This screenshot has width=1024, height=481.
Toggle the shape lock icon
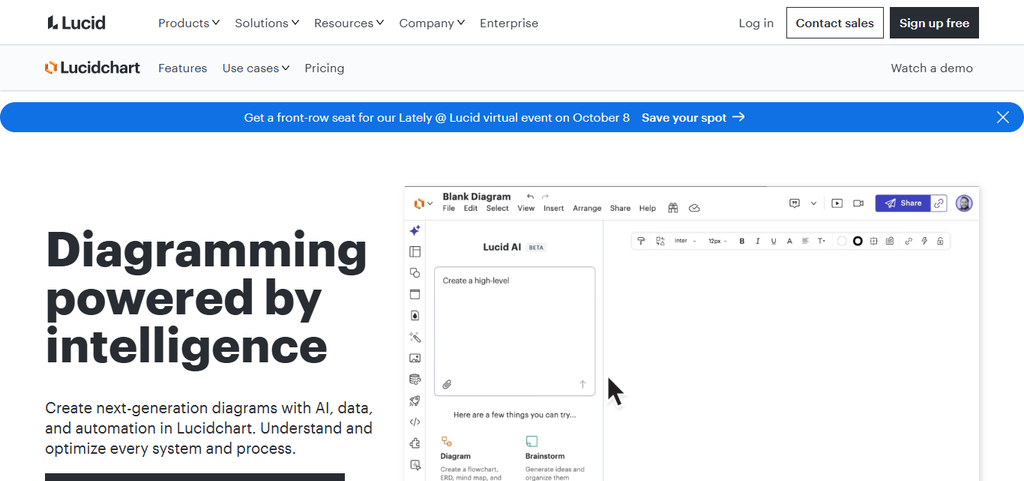940,241
